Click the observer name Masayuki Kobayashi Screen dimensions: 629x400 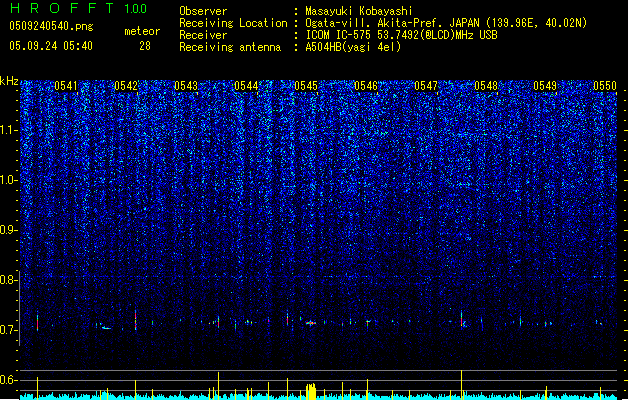359,11
